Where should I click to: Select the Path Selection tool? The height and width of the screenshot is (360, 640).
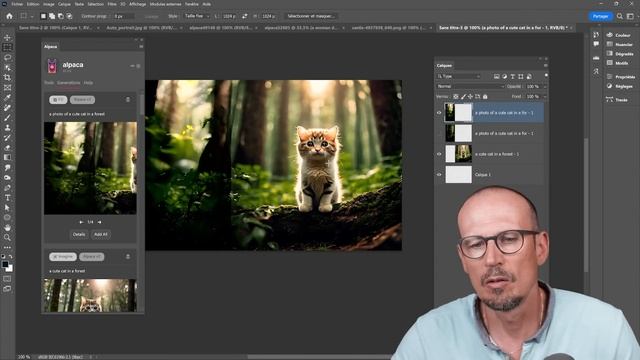pyautogui.click(x=7, y=208)
